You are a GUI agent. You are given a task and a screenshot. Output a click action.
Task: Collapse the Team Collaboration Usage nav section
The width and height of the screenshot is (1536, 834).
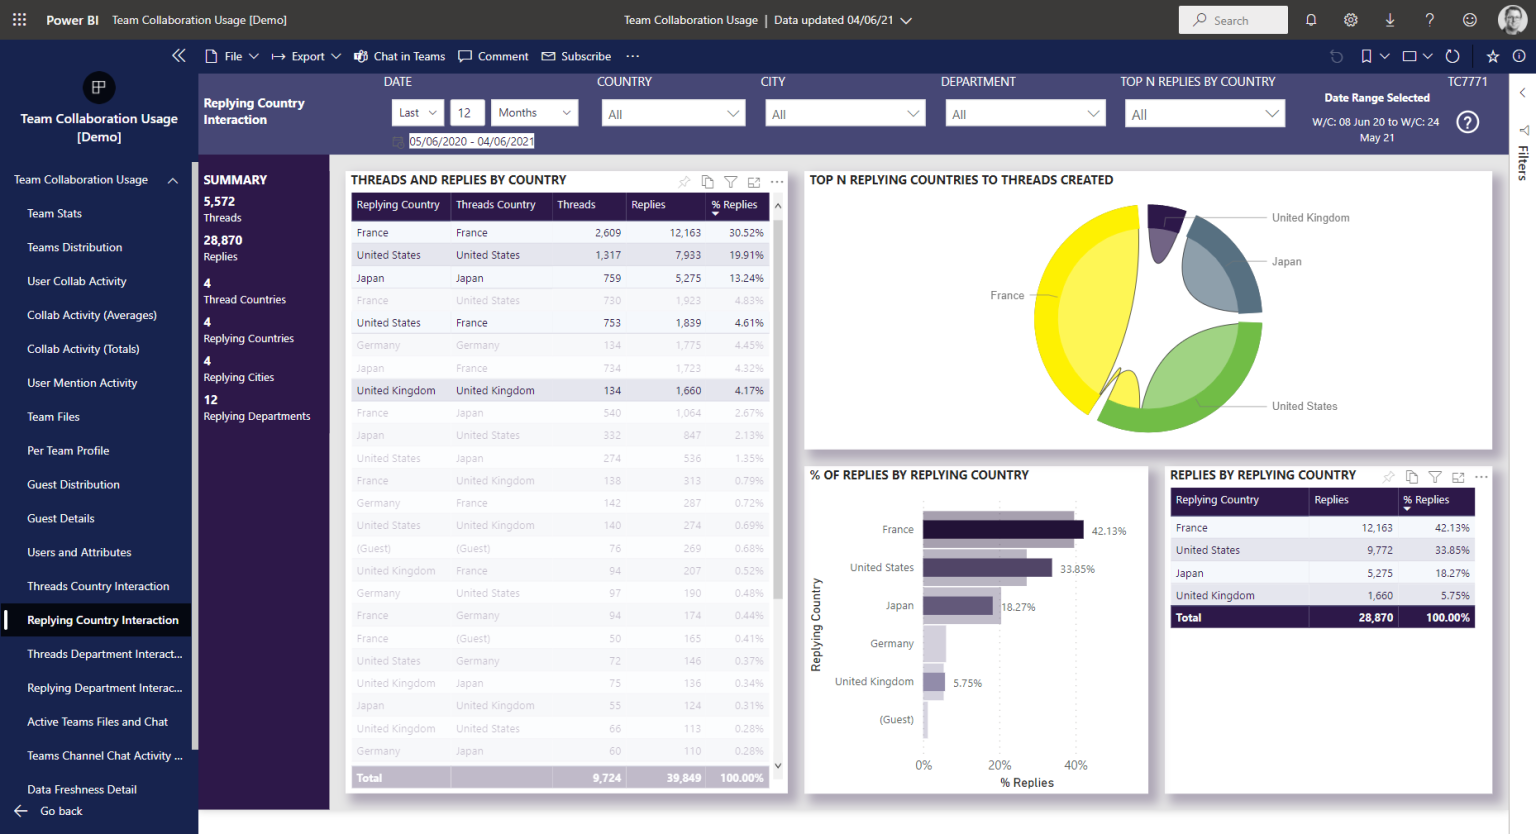172,180
